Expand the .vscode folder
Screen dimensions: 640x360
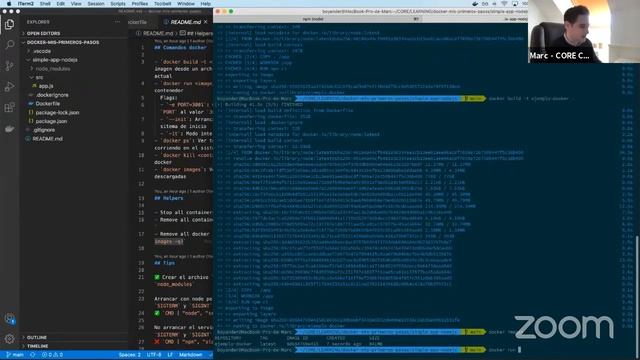tap(42, 51)
